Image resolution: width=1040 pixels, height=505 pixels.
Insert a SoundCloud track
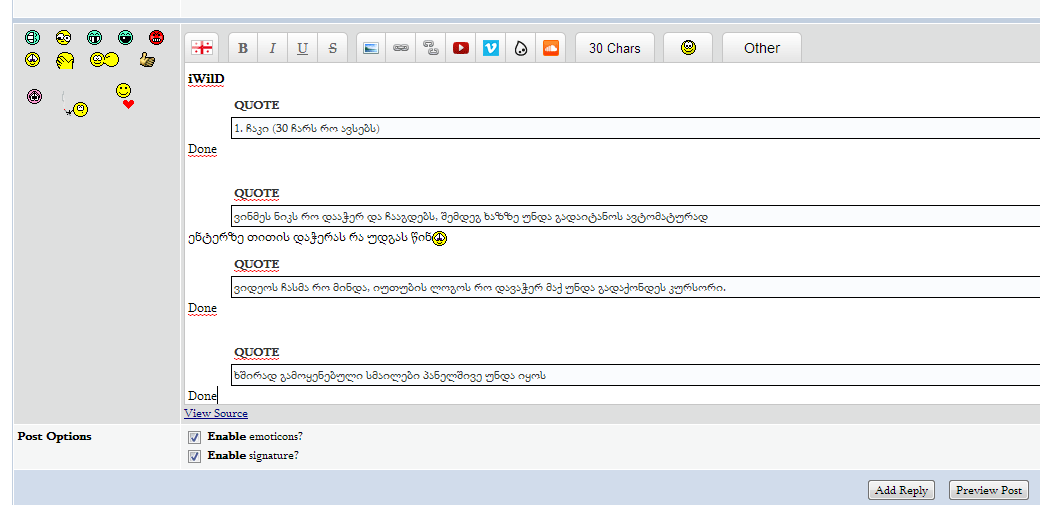(551, 48)
